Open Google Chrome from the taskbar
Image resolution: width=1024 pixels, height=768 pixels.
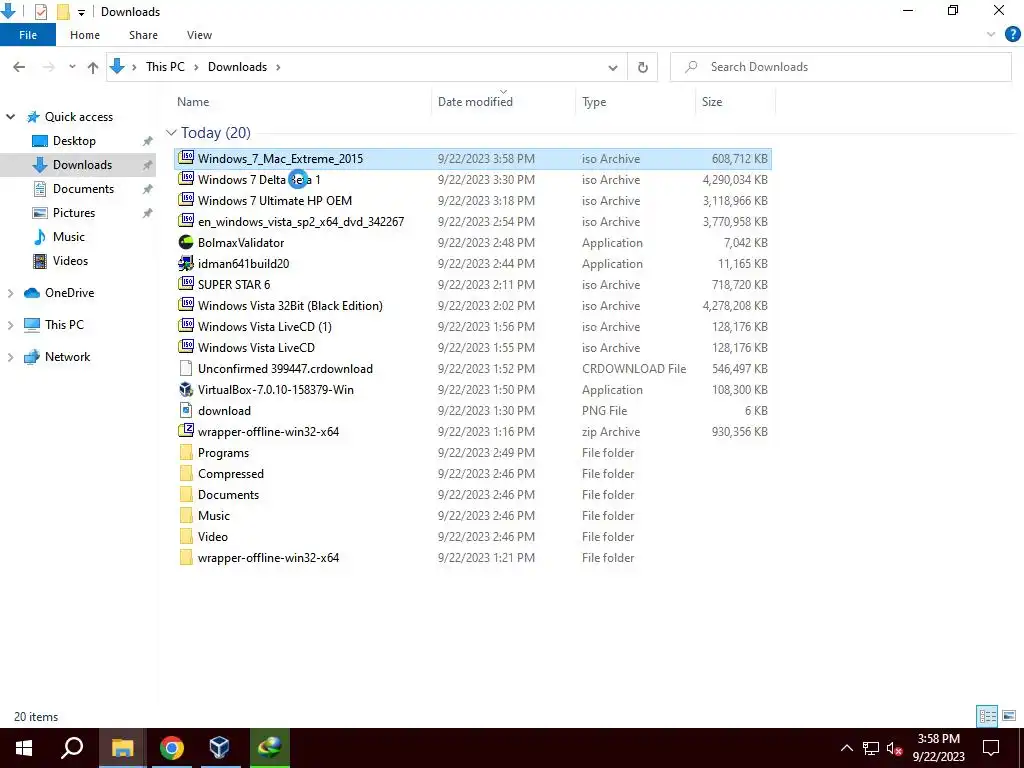coord(172,748)
